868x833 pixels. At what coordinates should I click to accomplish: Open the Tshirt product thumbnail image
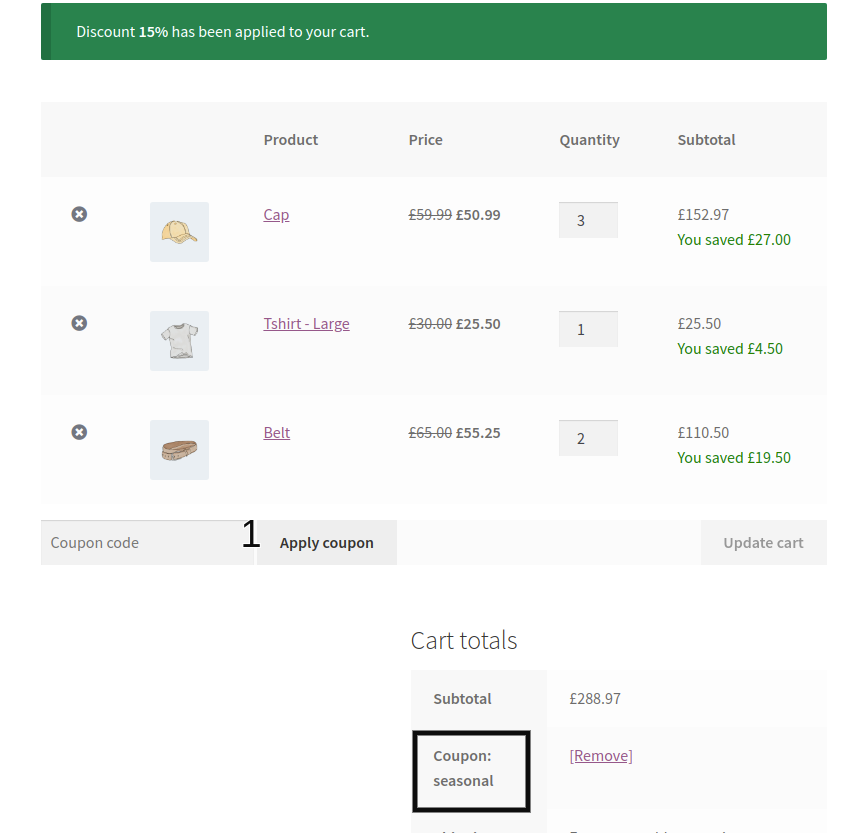[x=179, y=341]
